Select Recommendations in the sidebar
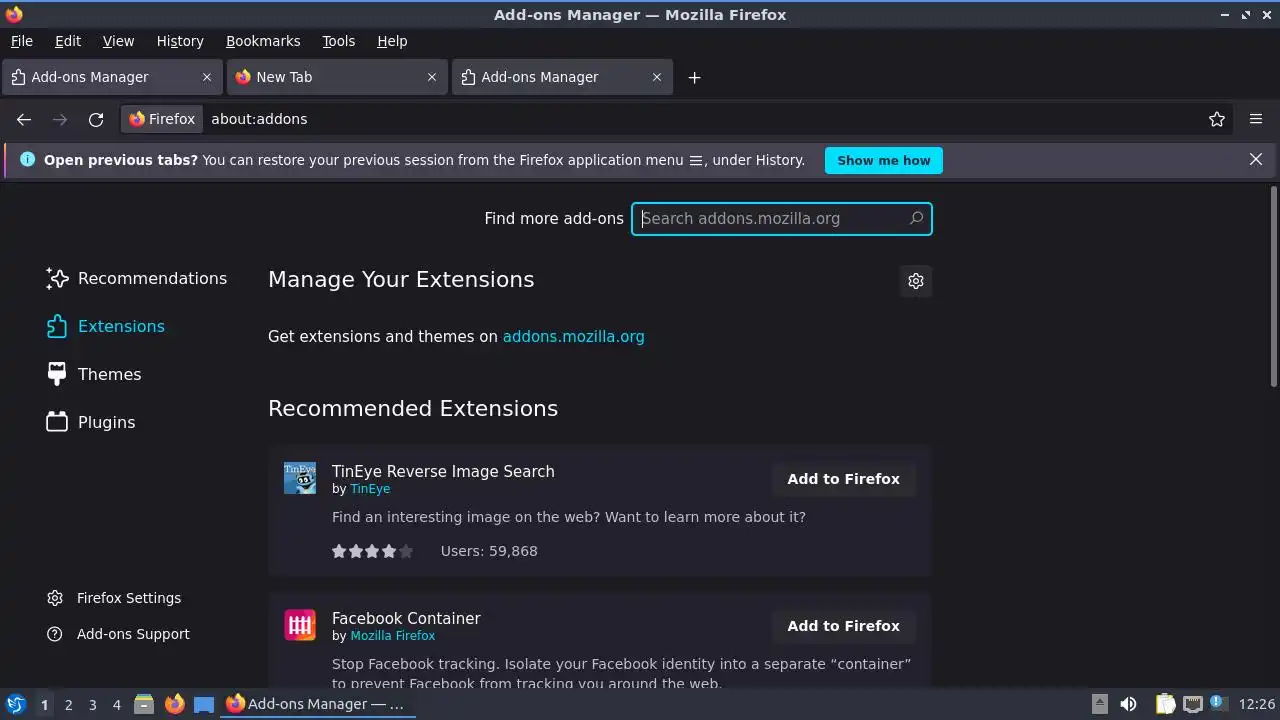Screen dimensions: 1280x720 pos(137,278)
